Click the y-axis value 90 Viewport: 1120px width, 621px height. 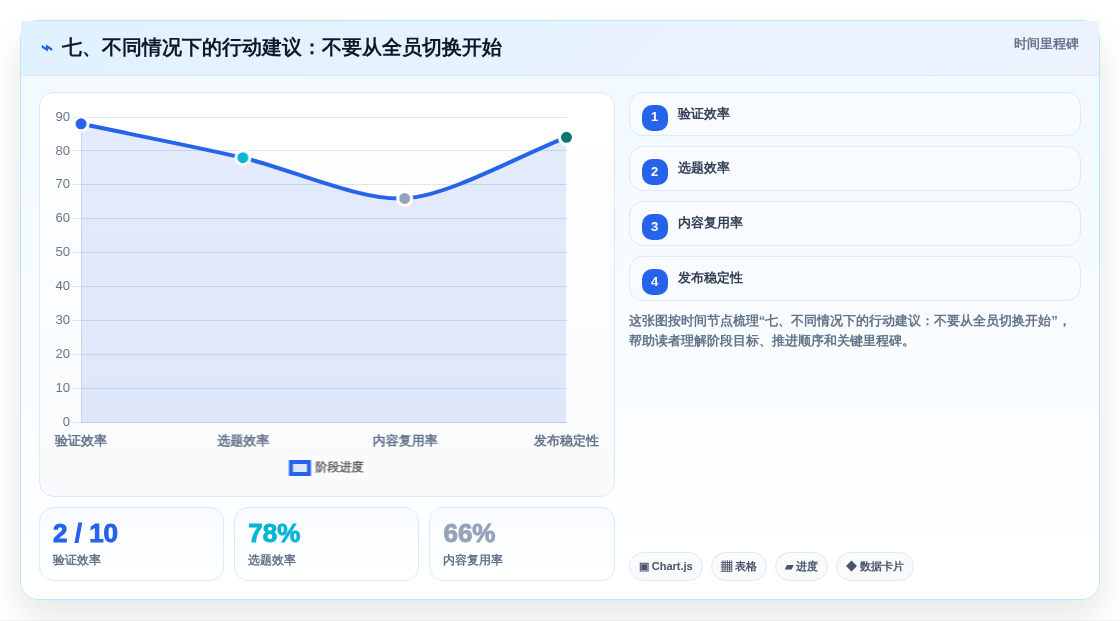(63, 117)
